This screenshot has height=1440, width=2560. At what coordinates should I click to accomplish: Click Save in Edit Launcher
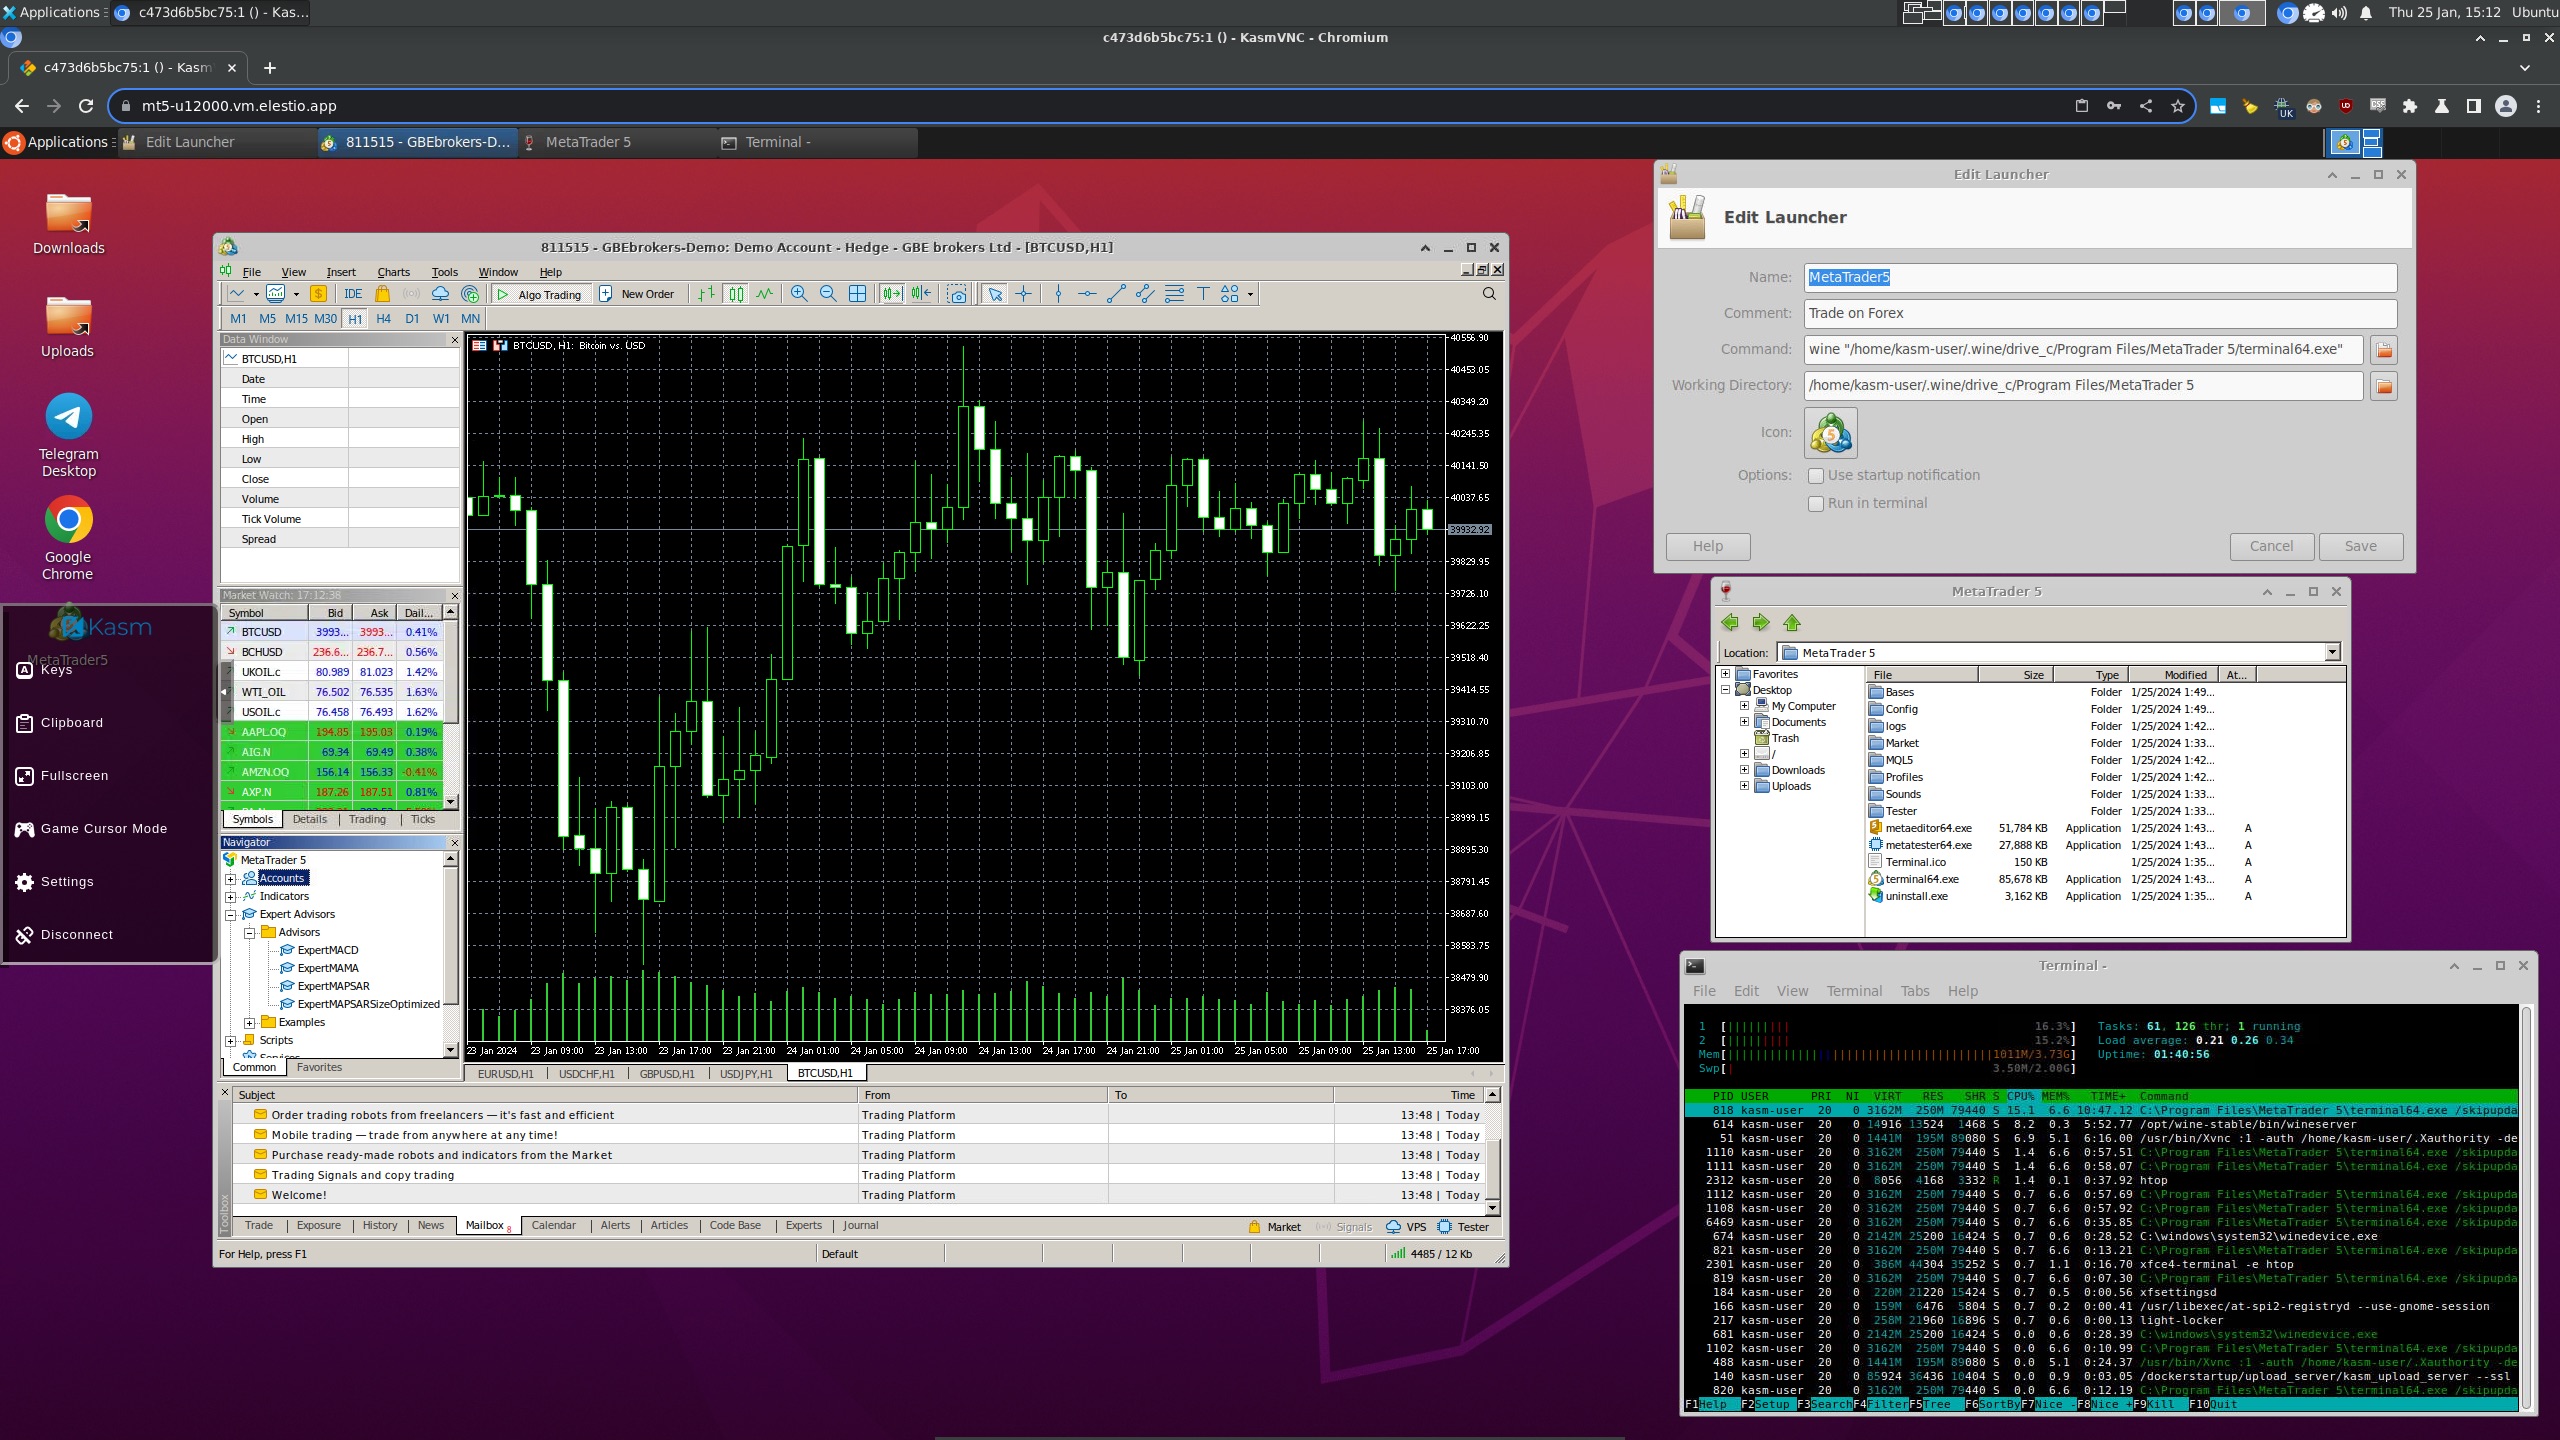[2360, 546]
